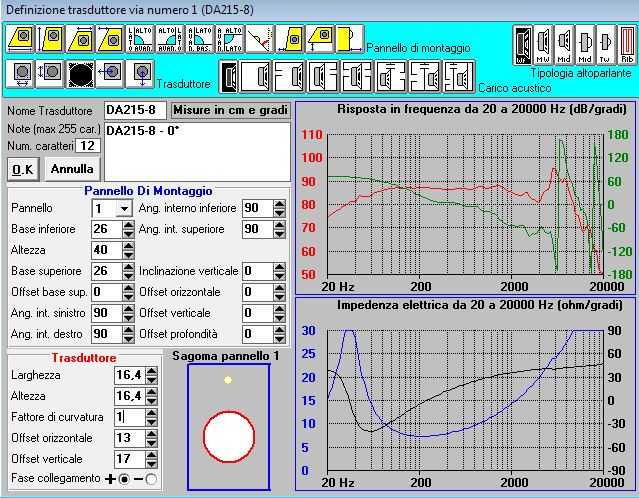This screenshot has height=498, width=639.
Task: Cancel with the Annulla button
Action: coord(72,169)
